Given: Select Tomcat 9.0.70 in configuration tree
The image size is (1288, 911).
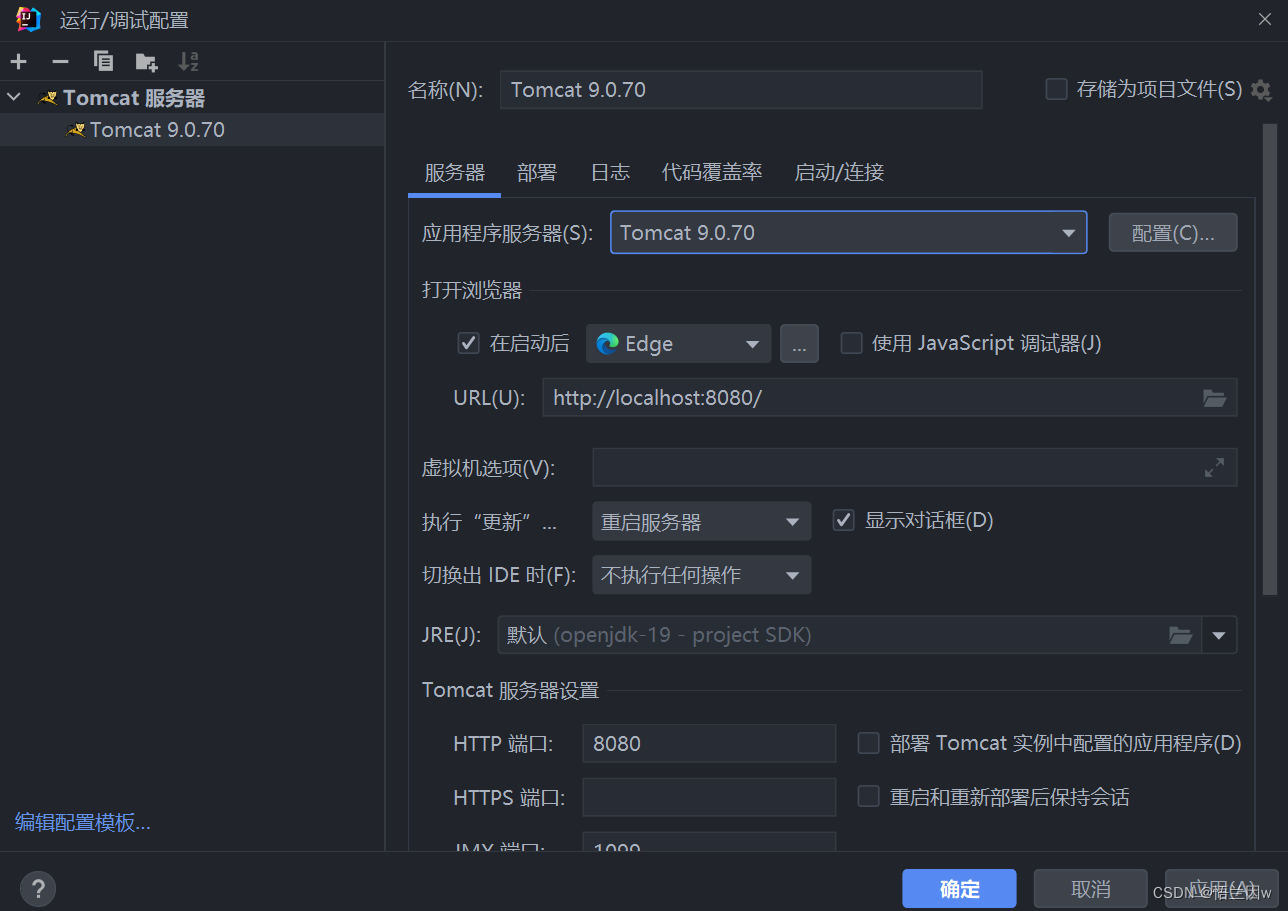Looking at the screenshot, I should (x=192, y=130).
